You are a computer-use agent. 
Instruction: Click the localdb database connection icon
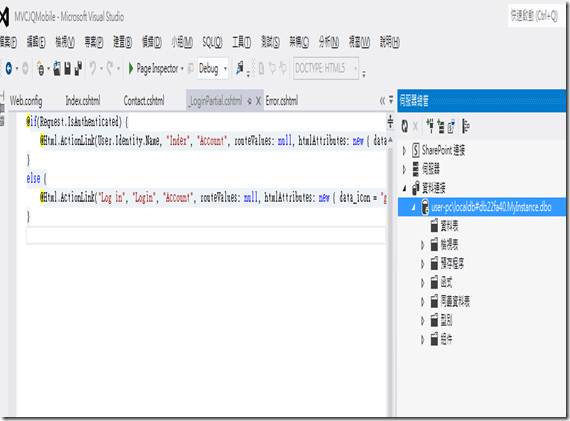pyautogui.click(x=425, y=207)
